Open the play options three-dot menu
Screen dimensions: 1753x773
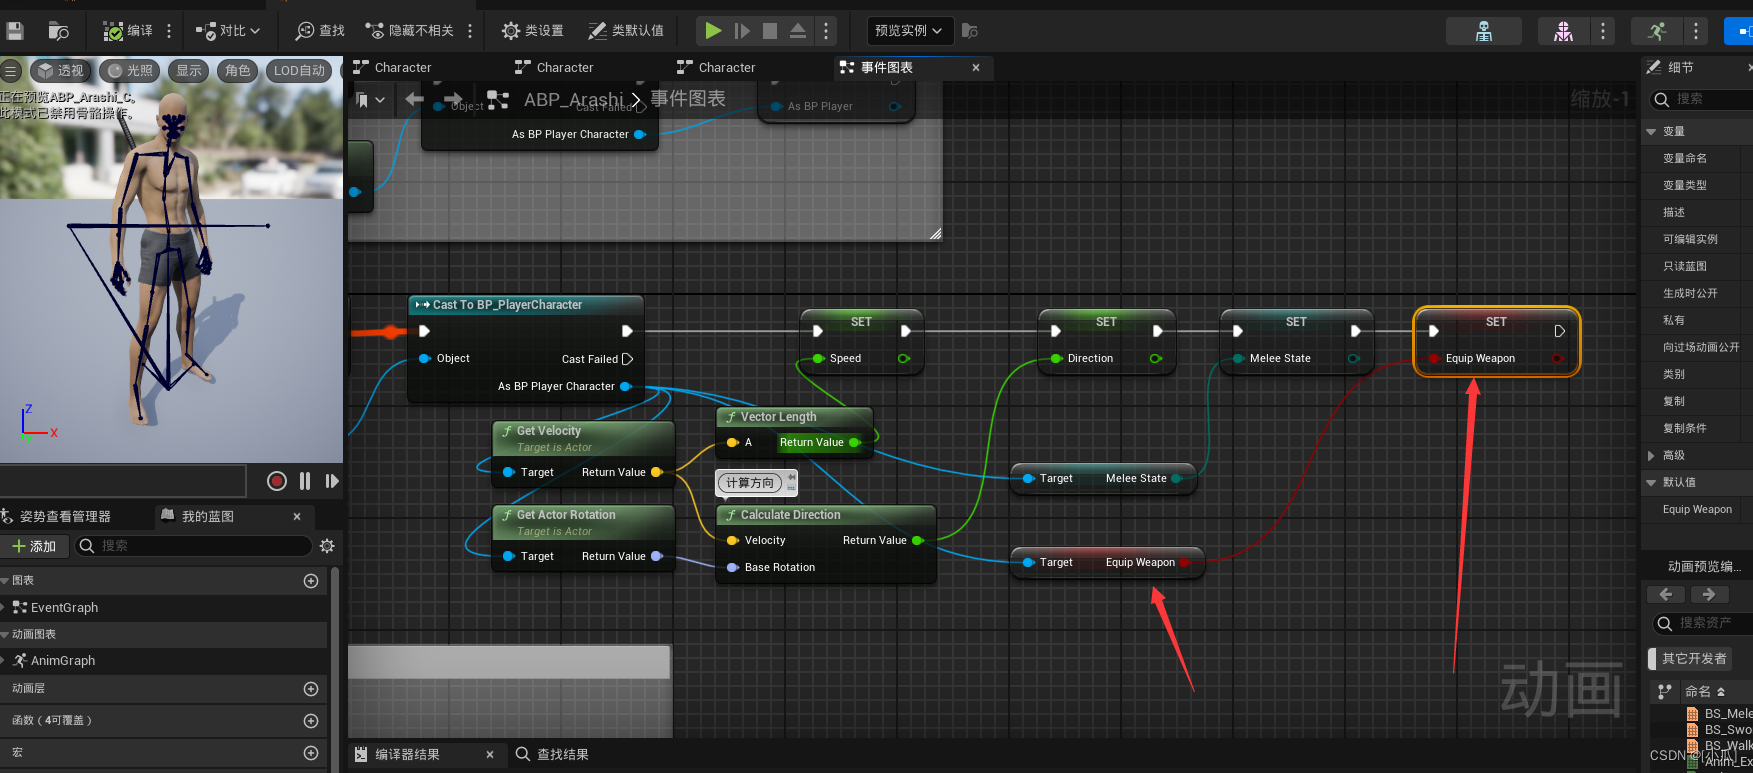click(826, 31)
